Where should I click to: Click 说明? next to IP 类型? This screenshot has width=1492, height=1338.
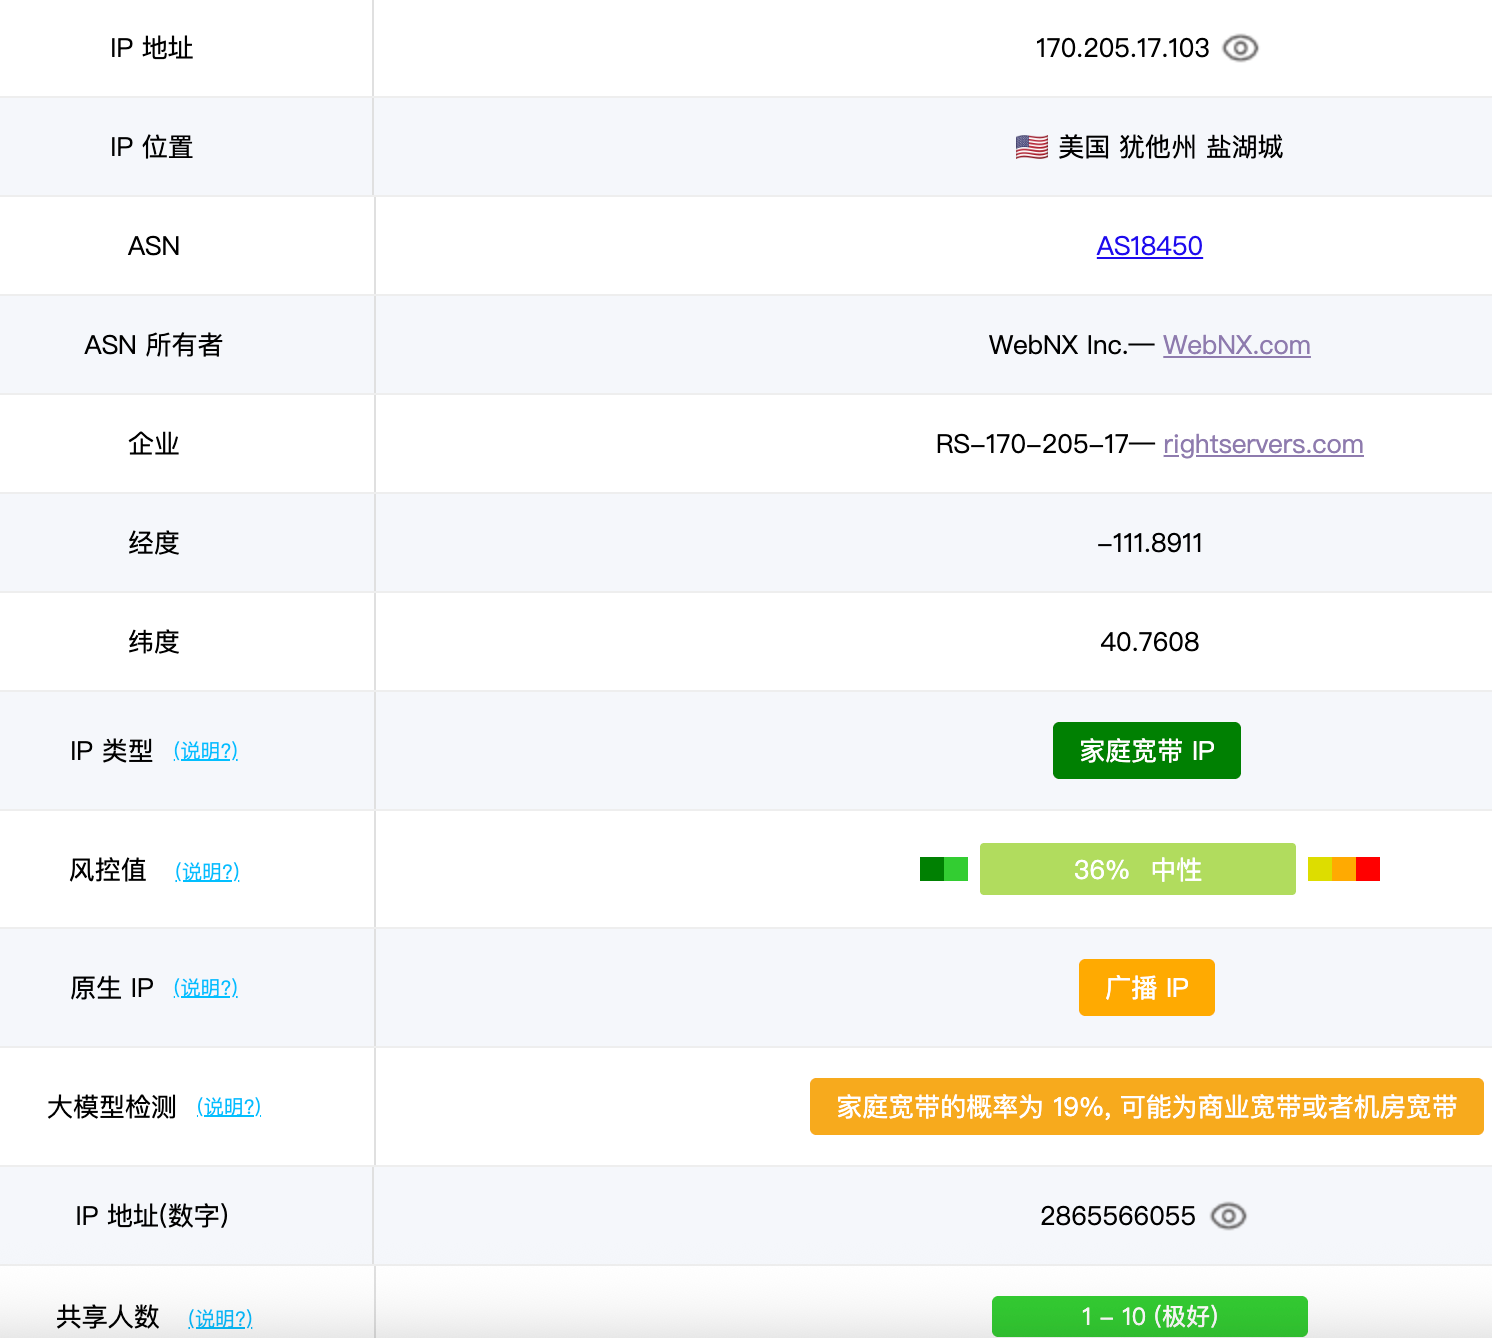point(205,751)
